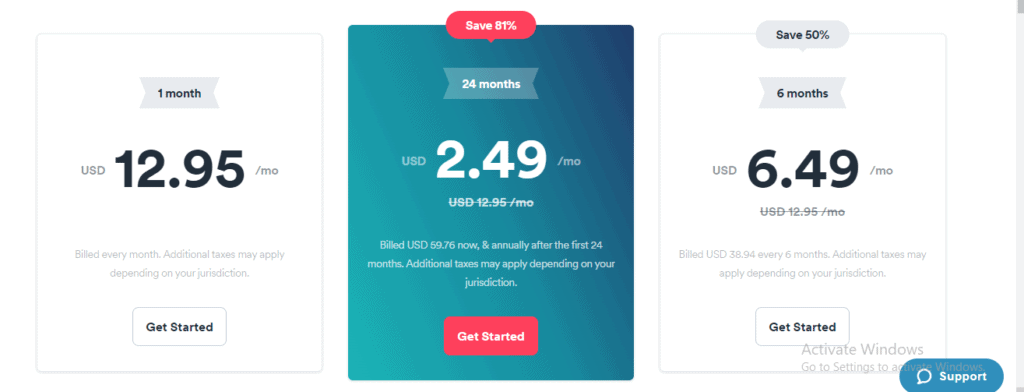Choose the 6 months ribbon label
This screenshot has width=1024, height=392.
[803, 93]
